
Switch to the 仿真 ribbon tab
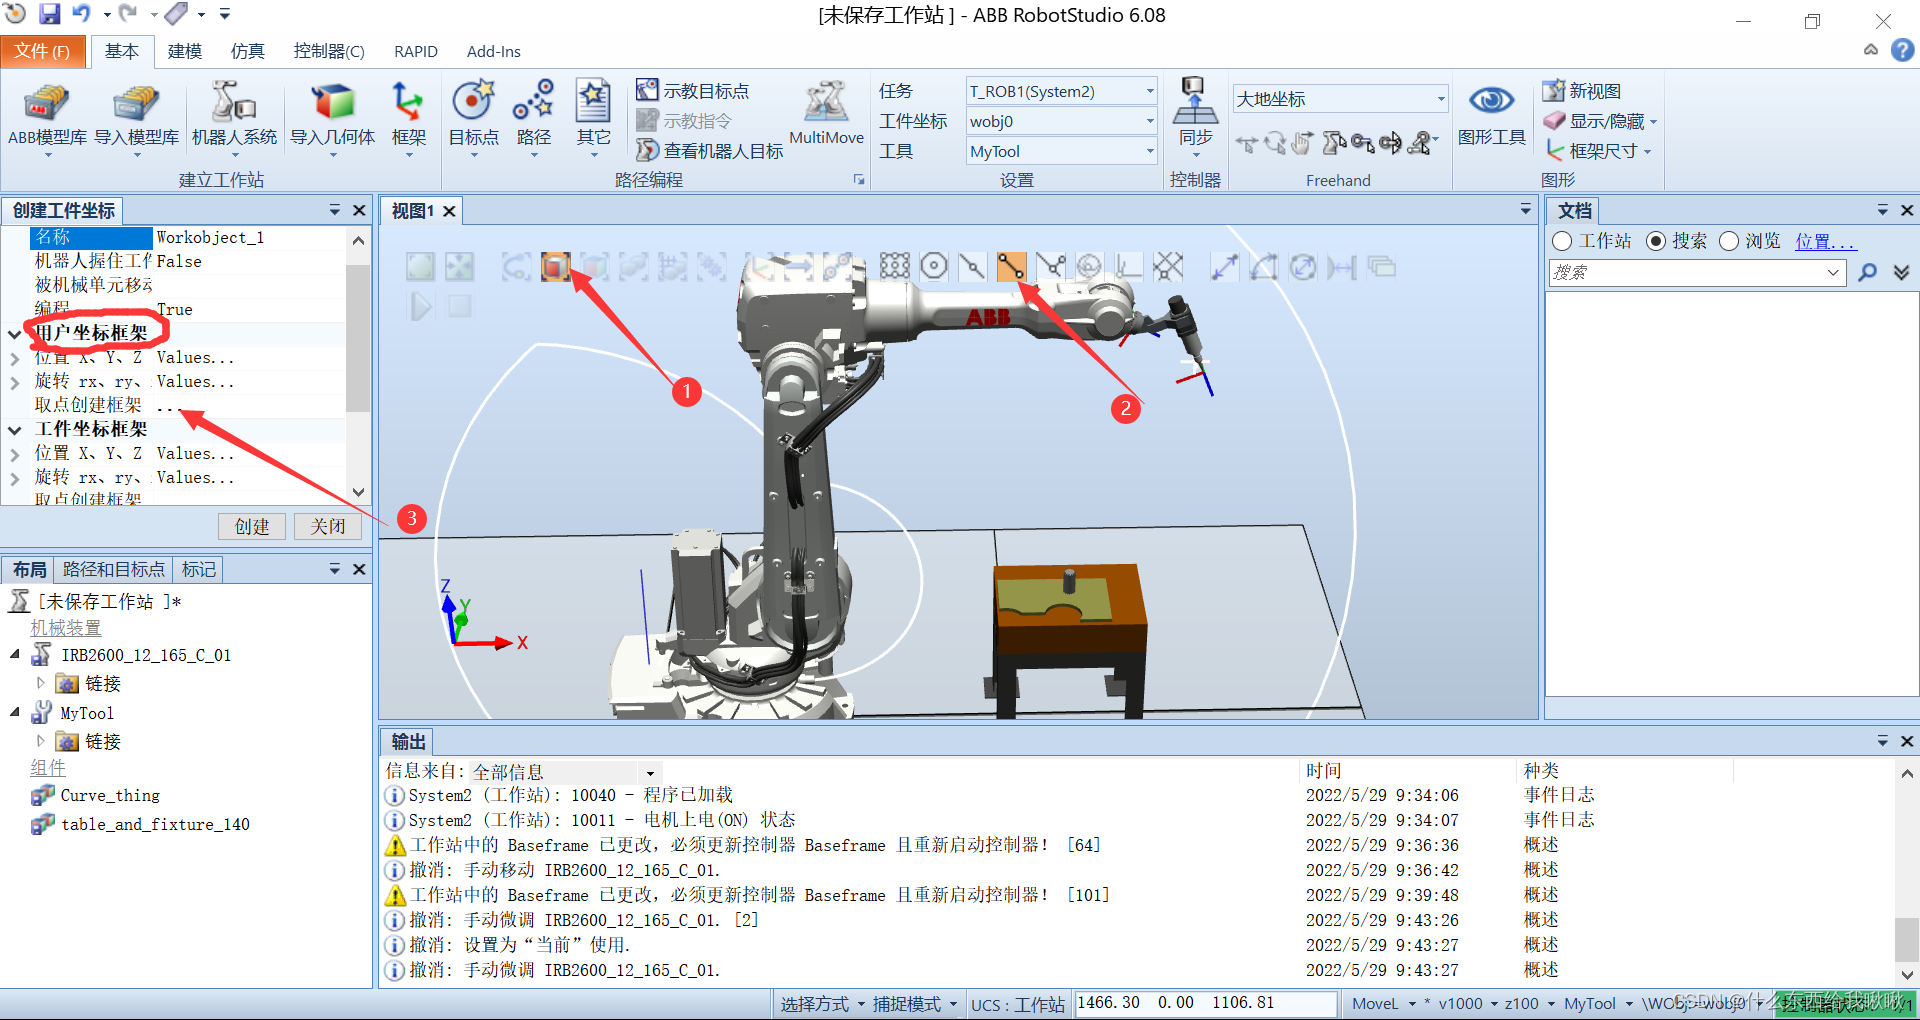pos(247,51)
